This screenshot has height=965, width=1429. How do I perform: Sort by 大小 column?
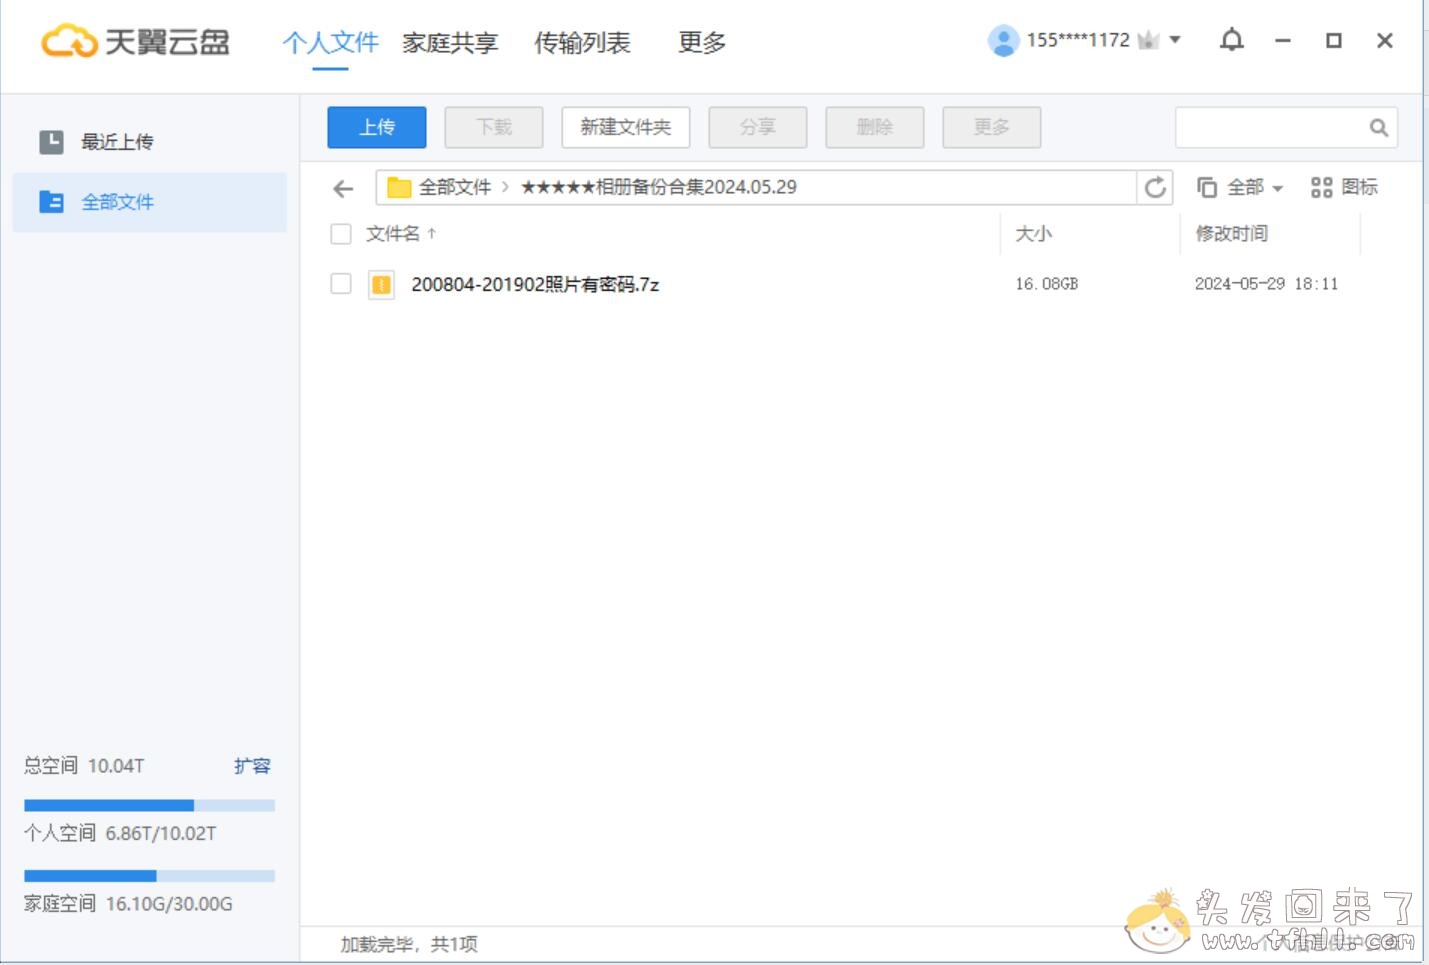click(1034, 233)
